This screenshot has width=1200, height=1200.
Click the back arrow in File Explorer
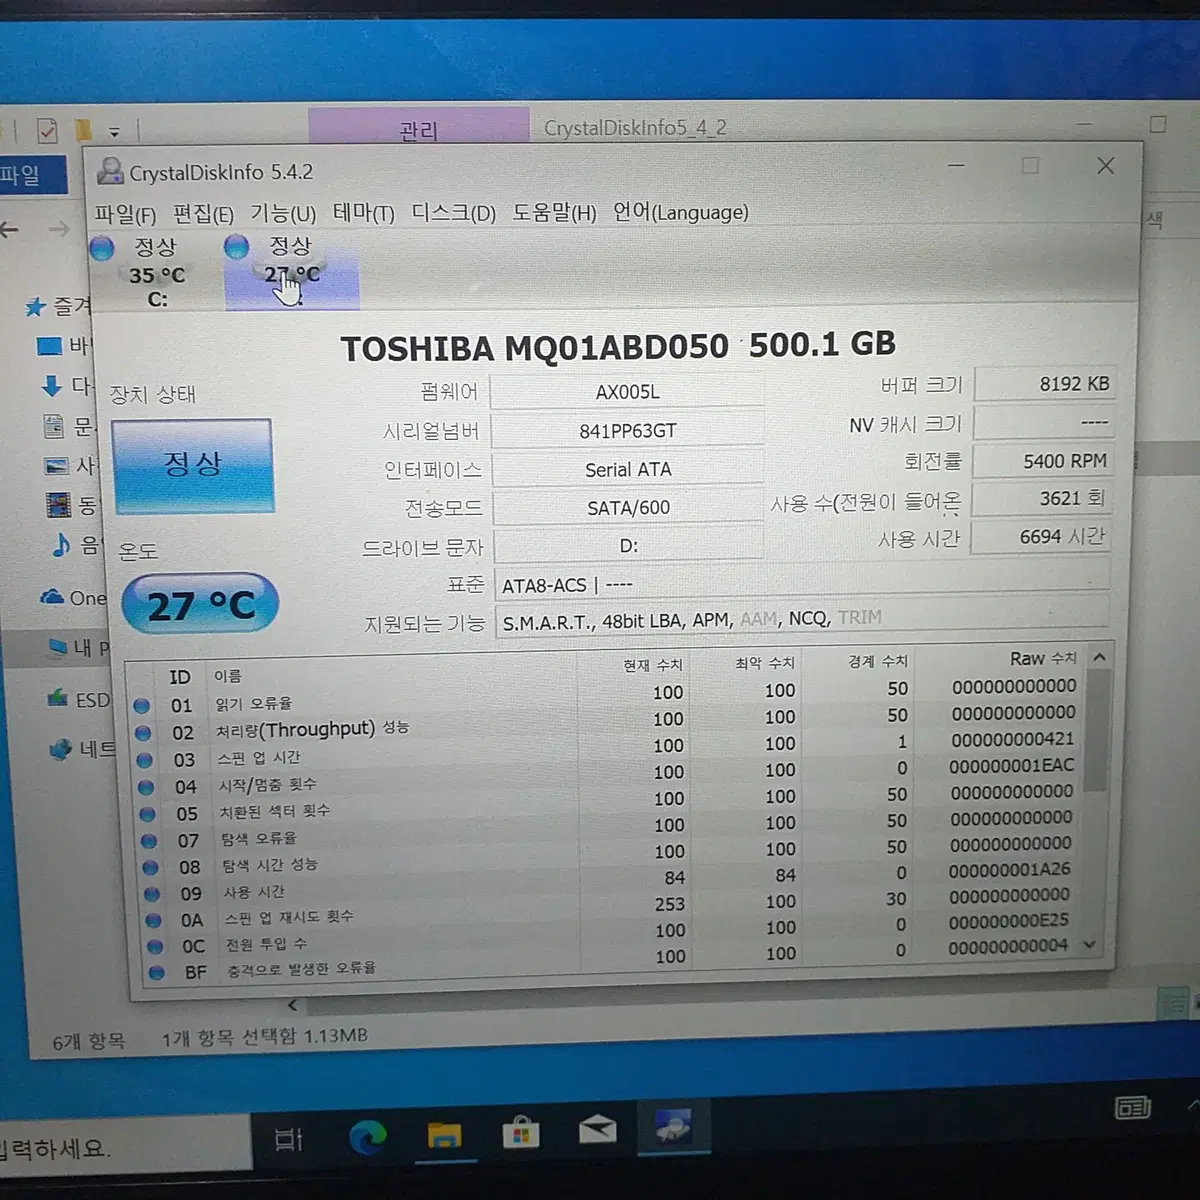(x=10, y=229)
